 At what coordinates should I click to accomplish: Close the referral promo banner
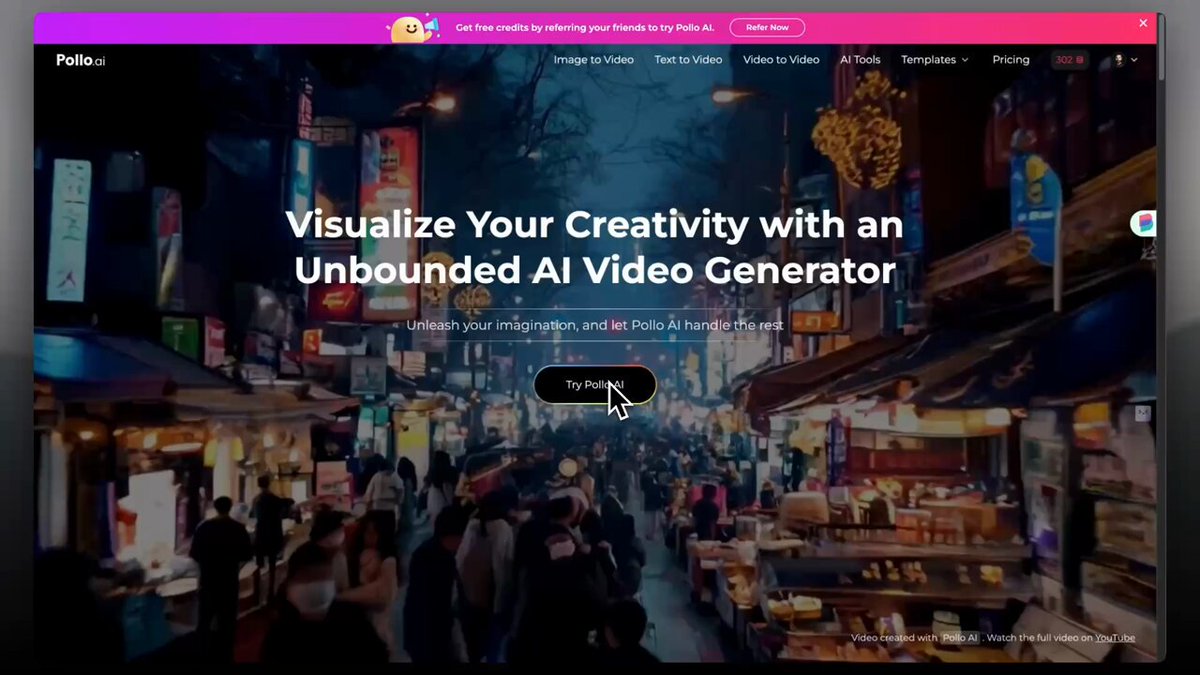1143,23
